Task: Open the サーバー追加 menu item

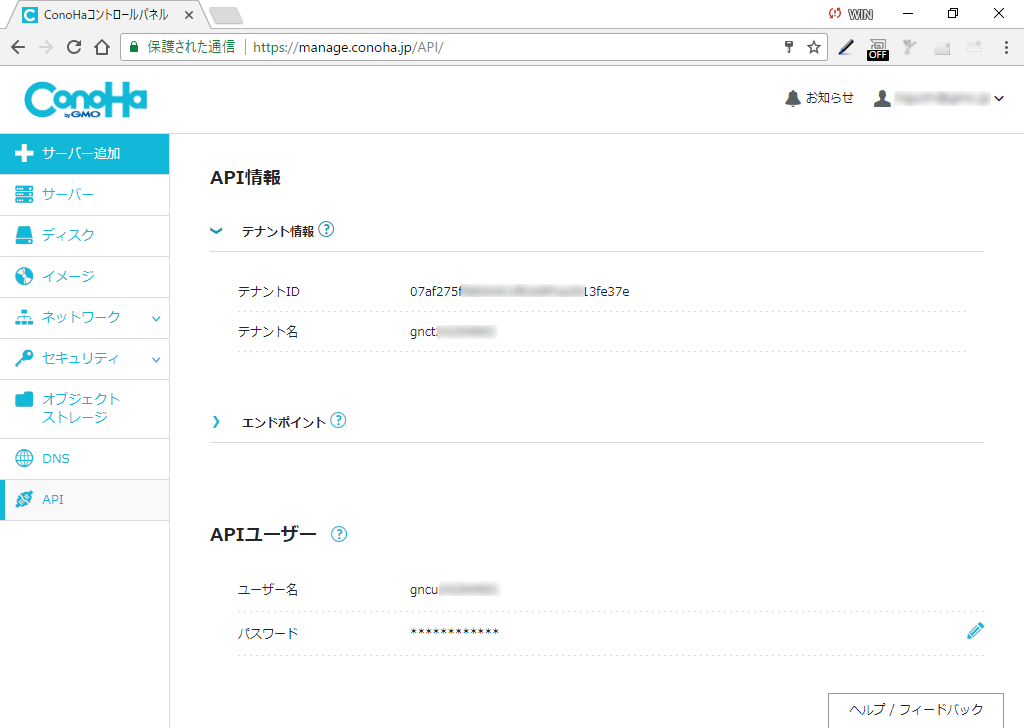Action: coord(84,153)
